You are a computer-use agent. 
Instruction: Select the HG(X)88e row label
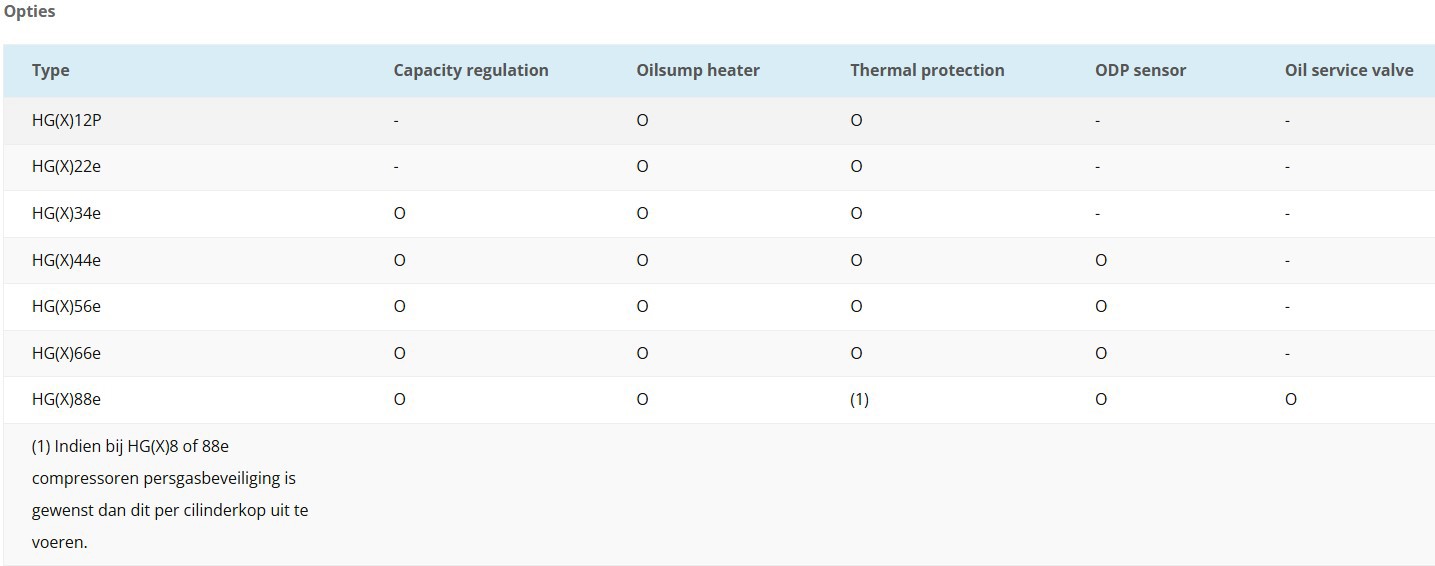pyautogui.click(x=66, y=399)
